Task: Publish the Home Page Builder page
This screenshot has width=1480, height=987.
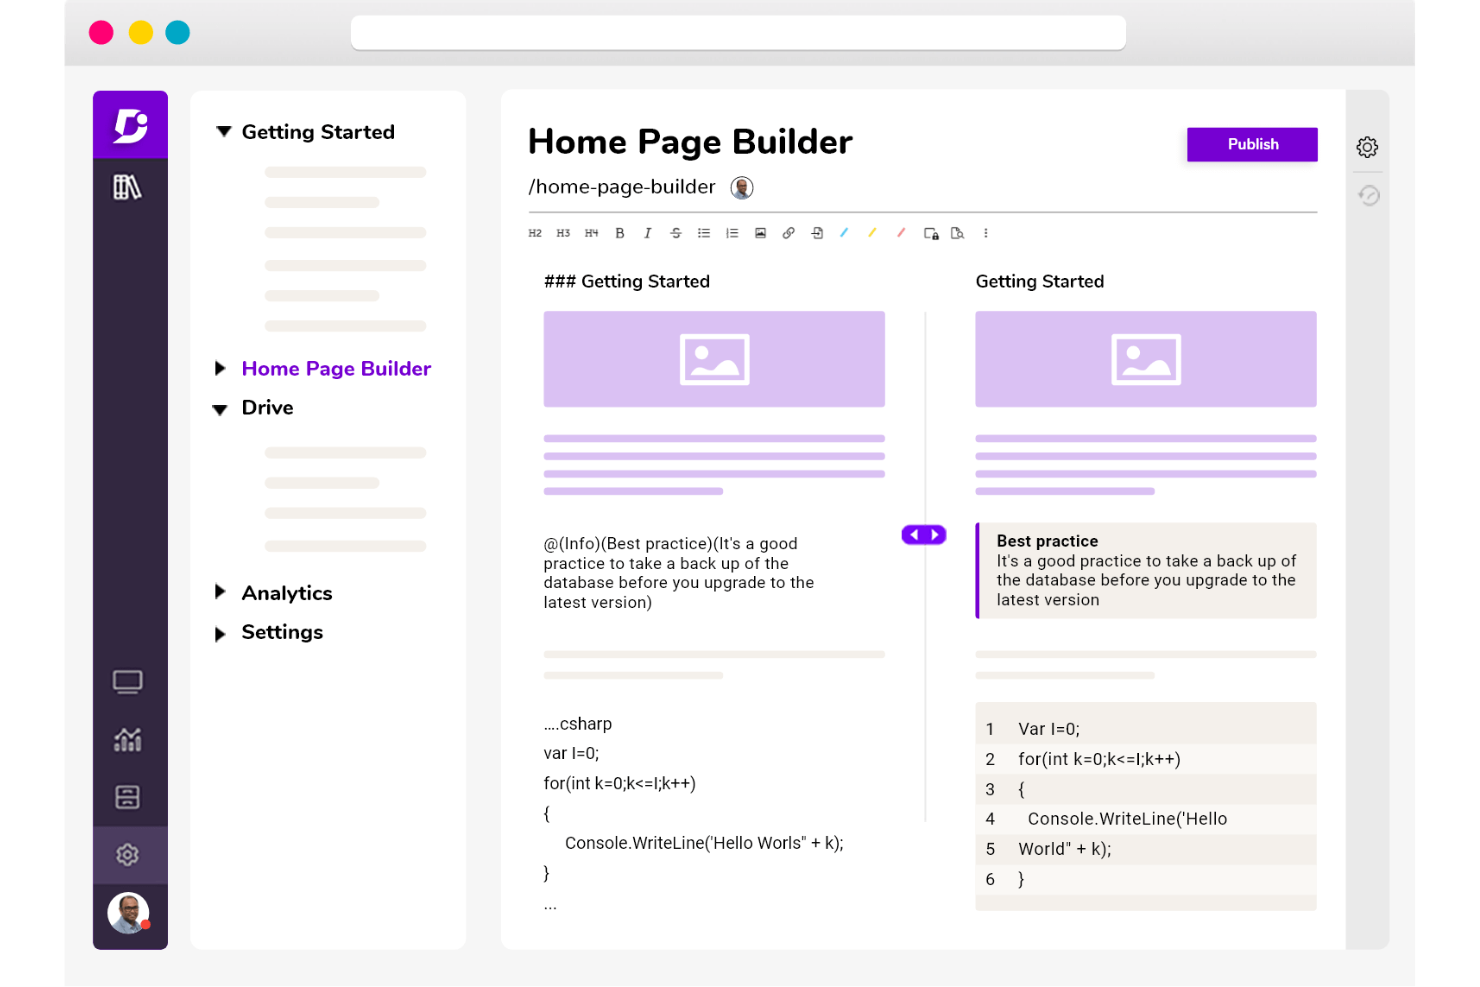Action: pyautogui.click(x=1251, y=144)
